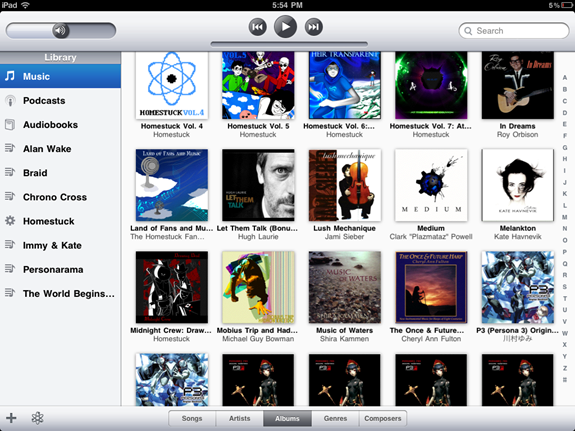This screenshot has height=431, width=575.
Task: Open the Homestuck Vol. 4 album cover
Action: 172,85
